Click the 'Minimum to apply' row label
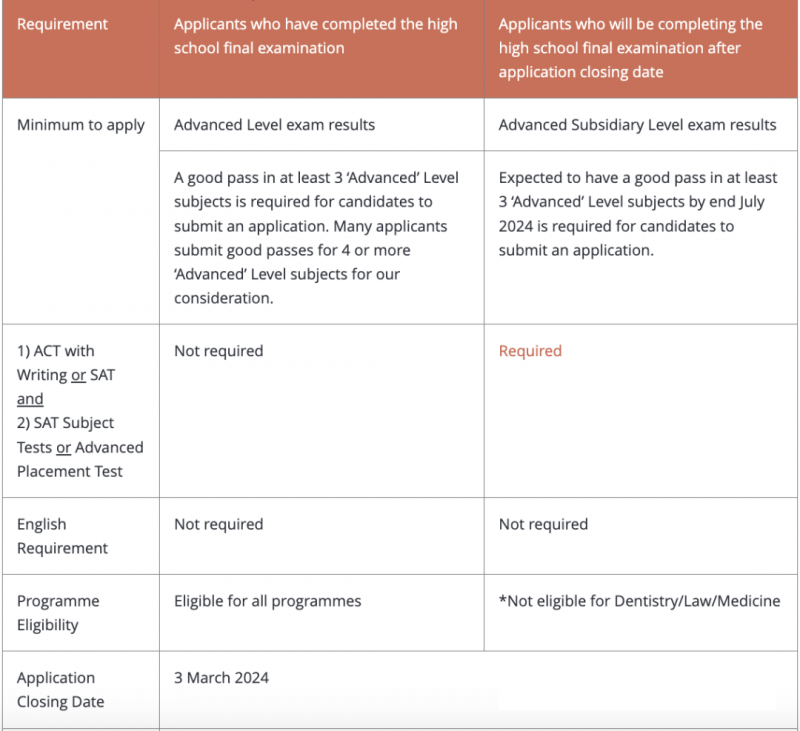800x731 pixels. (x=81, y=125)
